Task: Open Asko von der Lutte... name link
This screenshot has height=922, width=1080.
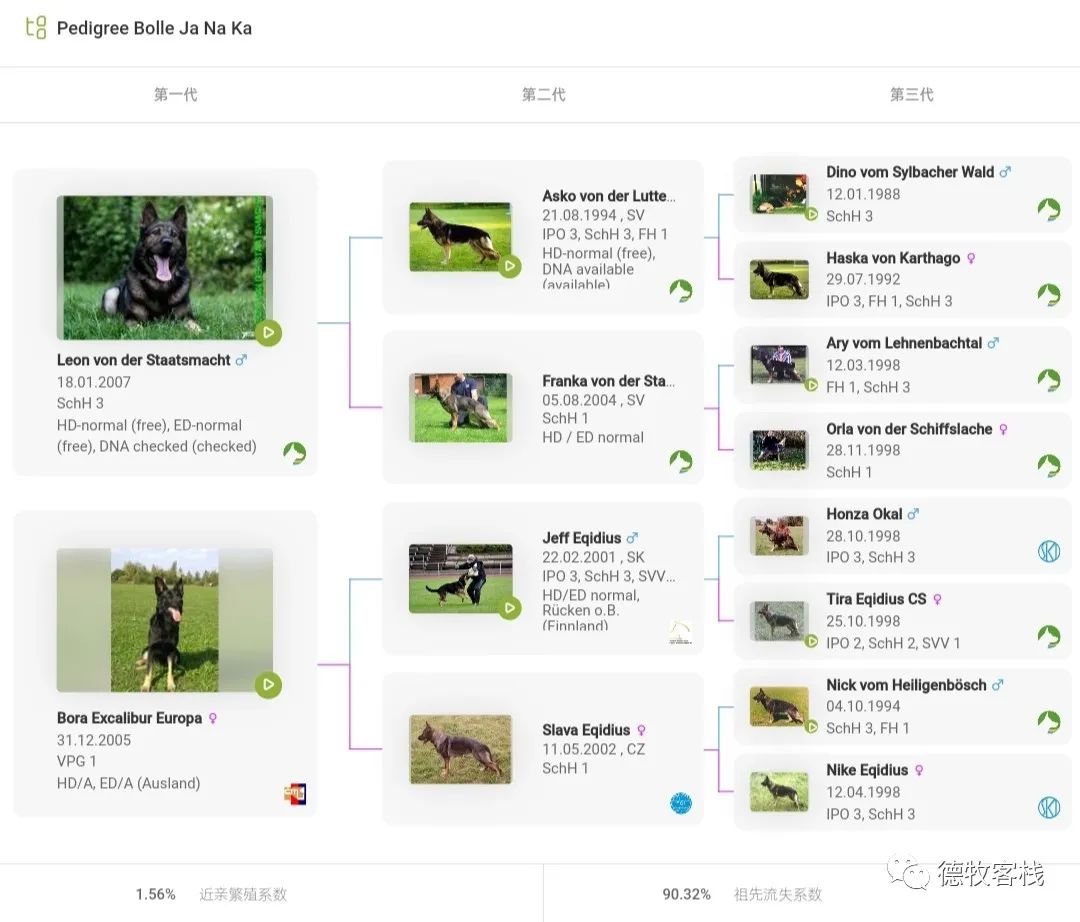Action: pyautogui.click(x=609, y=196)
